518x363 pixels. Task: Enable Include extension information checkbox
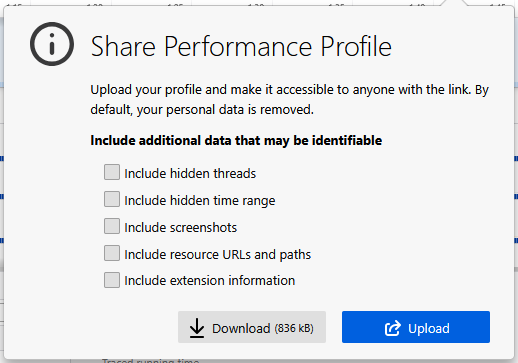click(x=112, y=280)
